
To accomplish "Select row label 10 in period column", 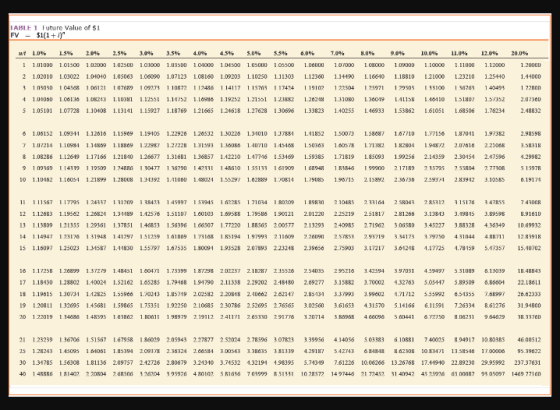I will point(23,180).
